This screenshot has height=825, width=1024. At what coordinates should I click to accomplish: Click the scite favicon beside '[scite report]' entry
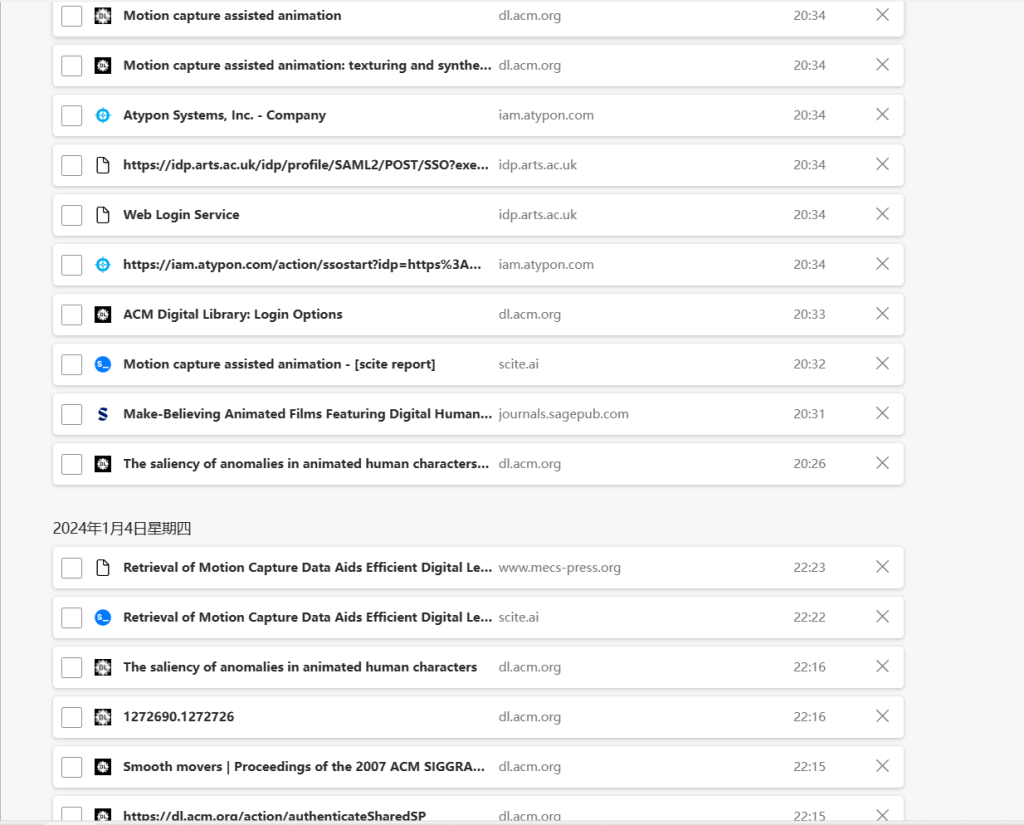coord(103,364)
